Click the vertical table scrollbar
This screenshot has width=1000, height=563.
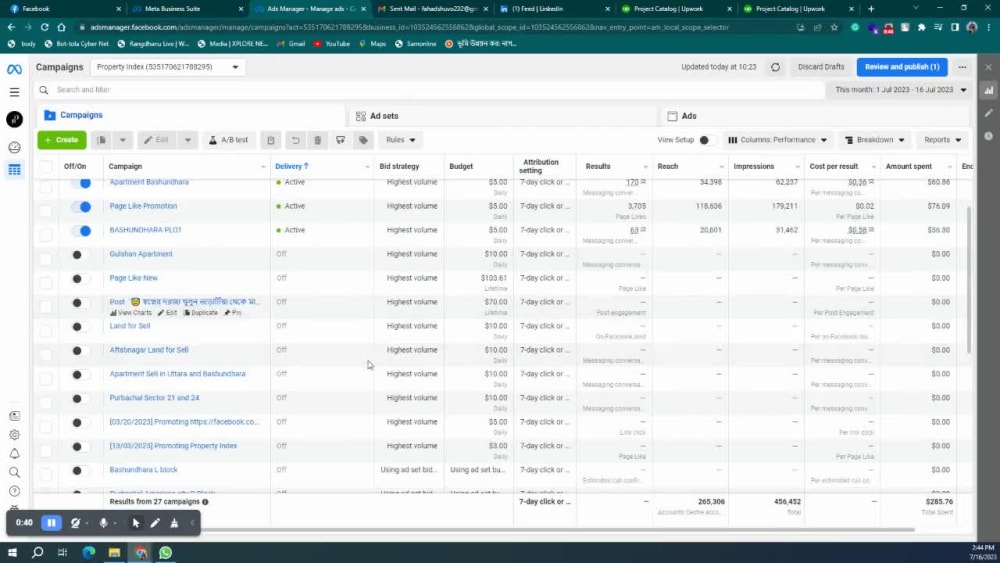969,280
